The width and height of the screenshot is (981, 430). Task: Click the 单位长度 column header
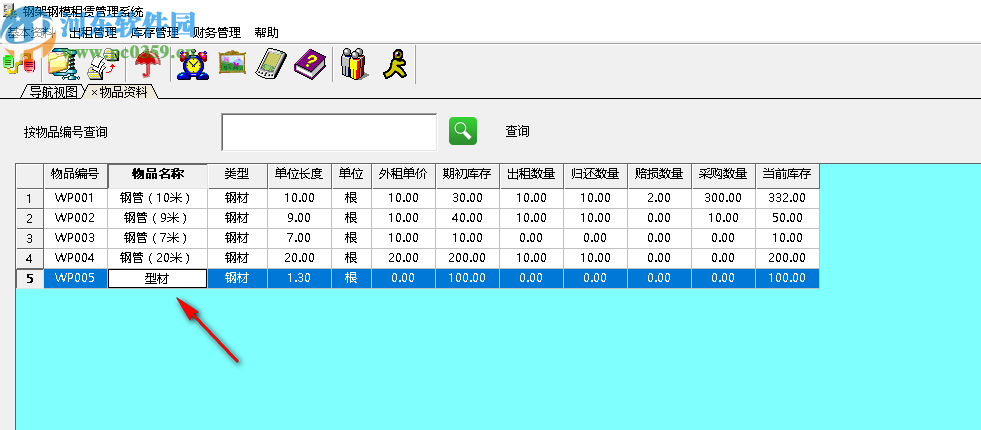[299, 175]
